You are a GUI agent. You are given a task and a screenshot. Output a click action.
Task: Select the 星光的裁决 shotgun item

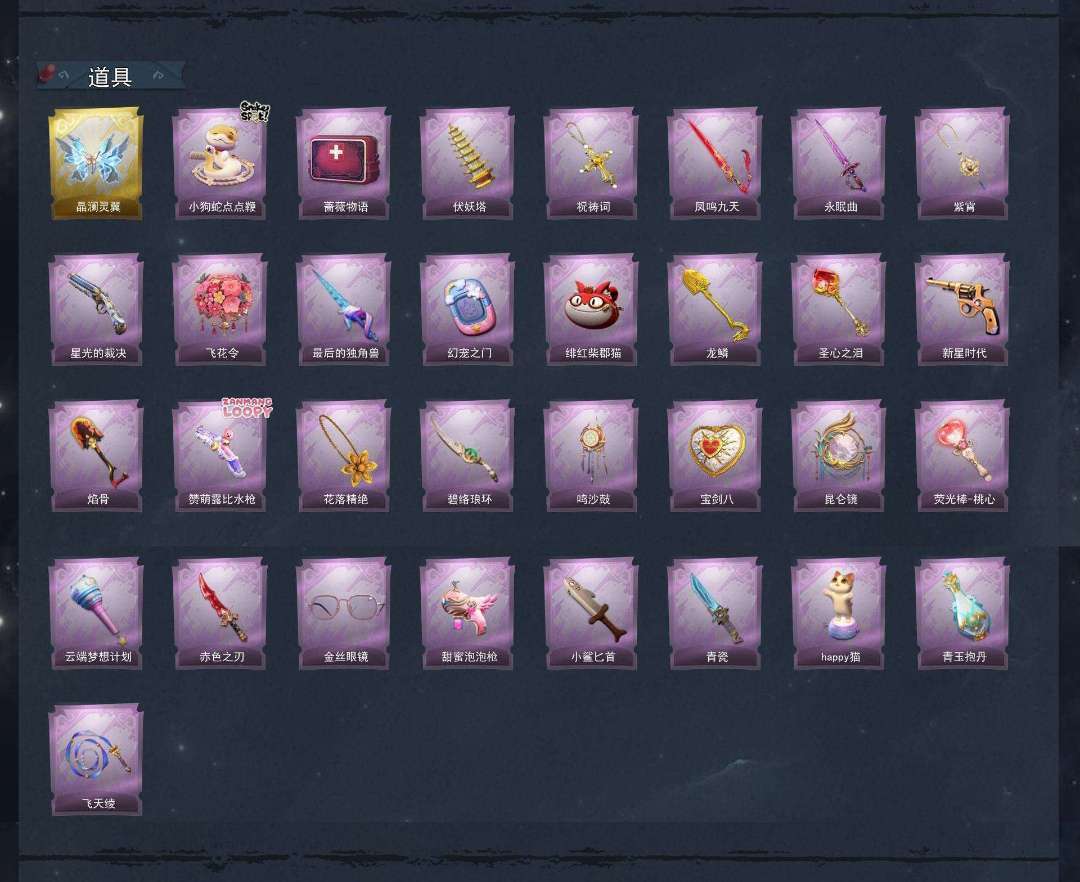(96, 309)
